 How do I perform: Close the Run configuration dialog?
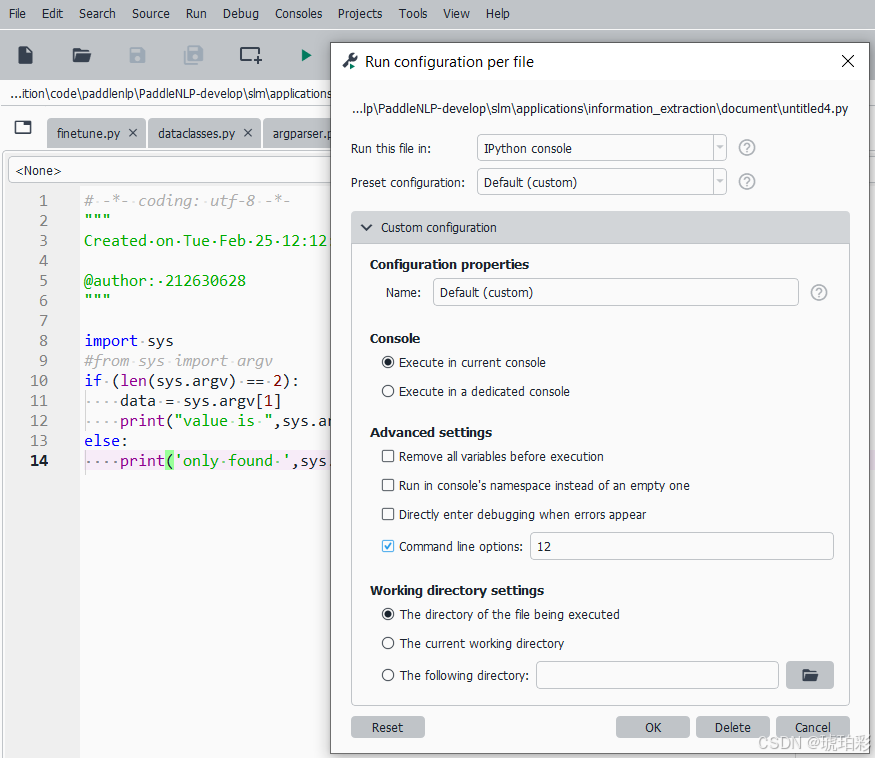[x=848, y=61]
